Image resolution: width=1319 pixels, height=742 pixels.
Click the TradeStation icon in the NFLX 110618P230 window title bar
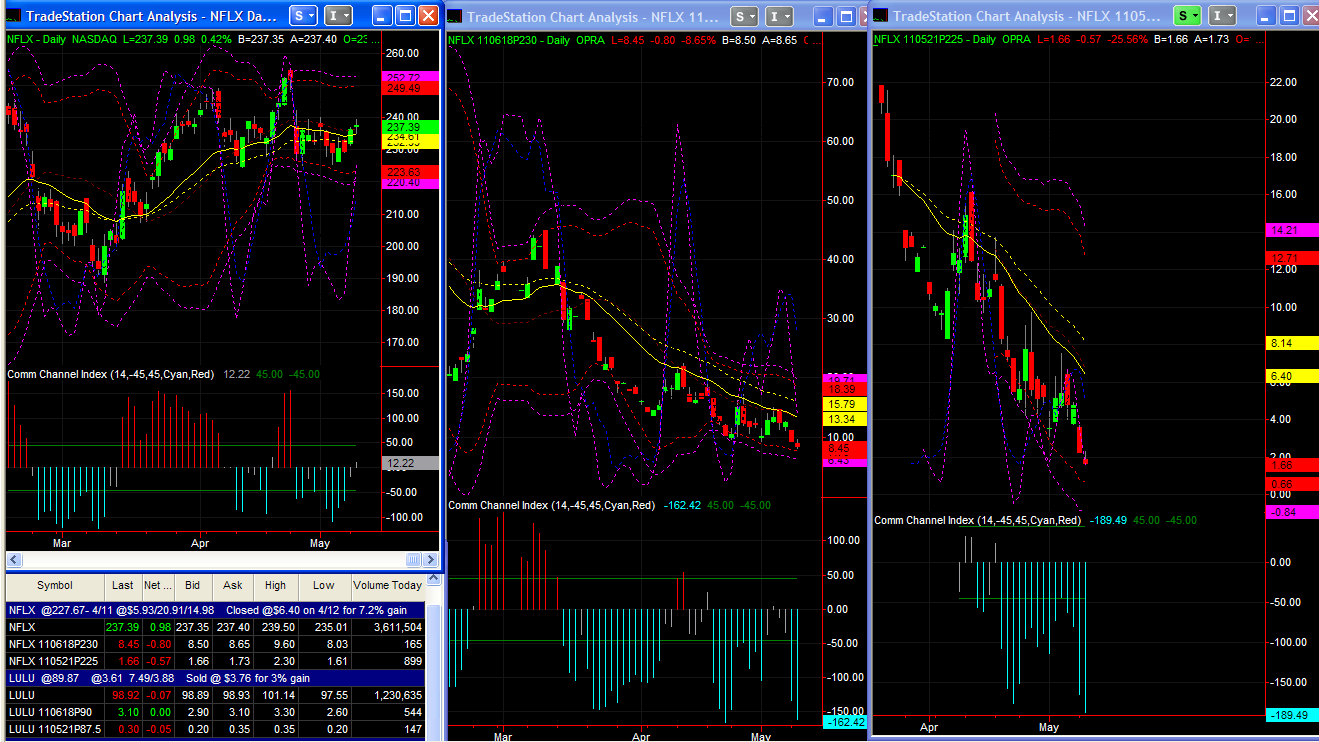[455, 16]
